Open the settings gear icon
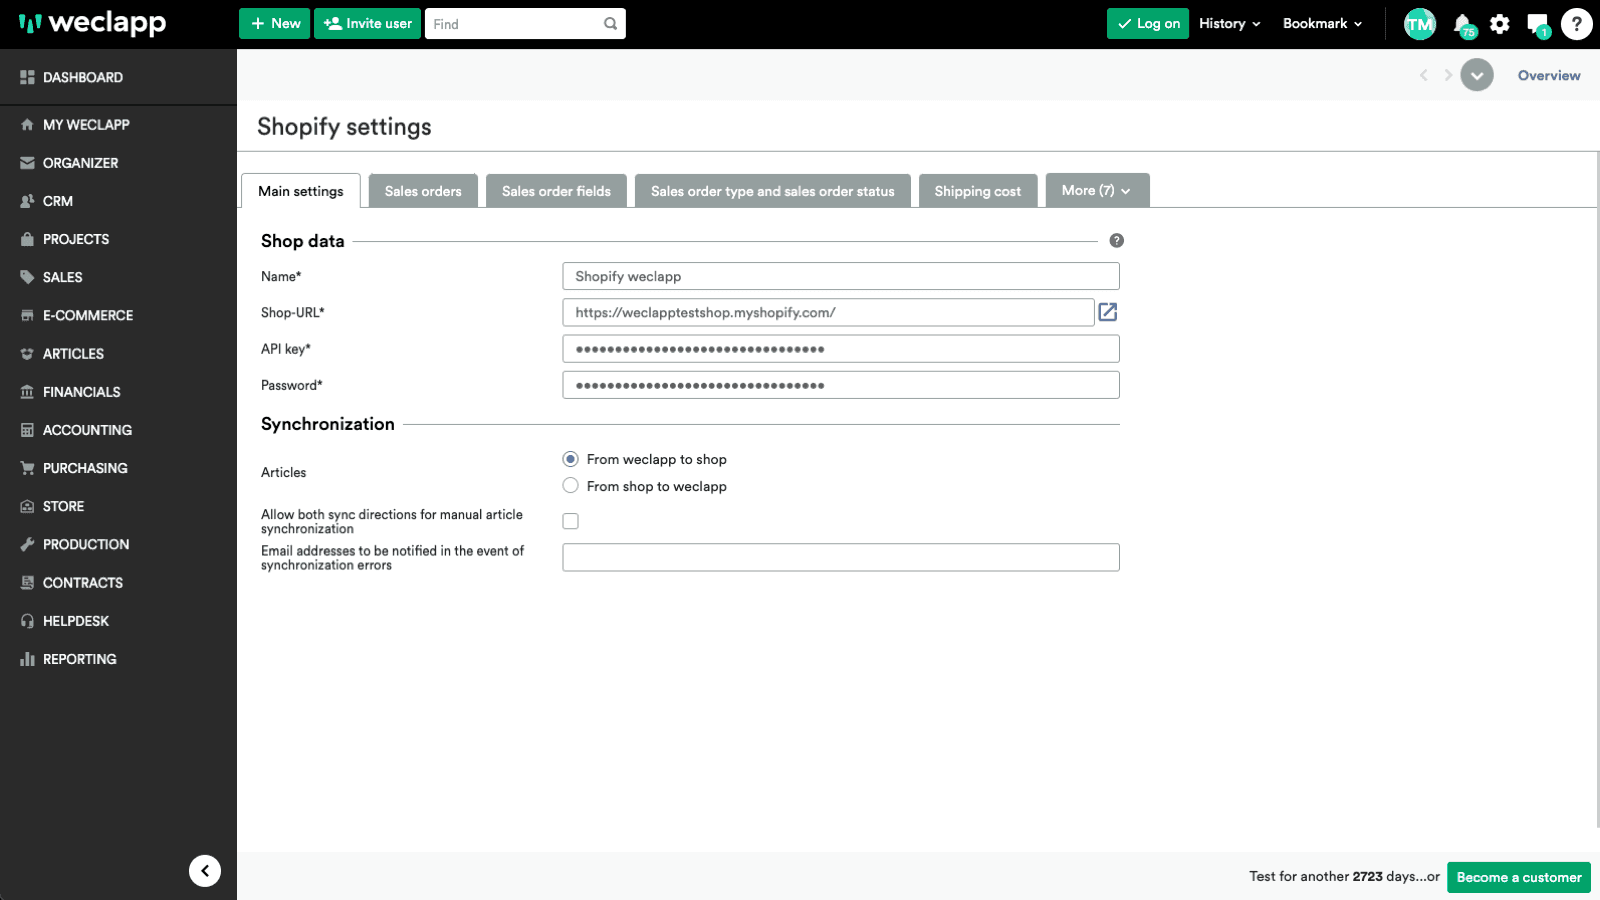Screen dimensions: 1600x900 [x=1499, y=24]
